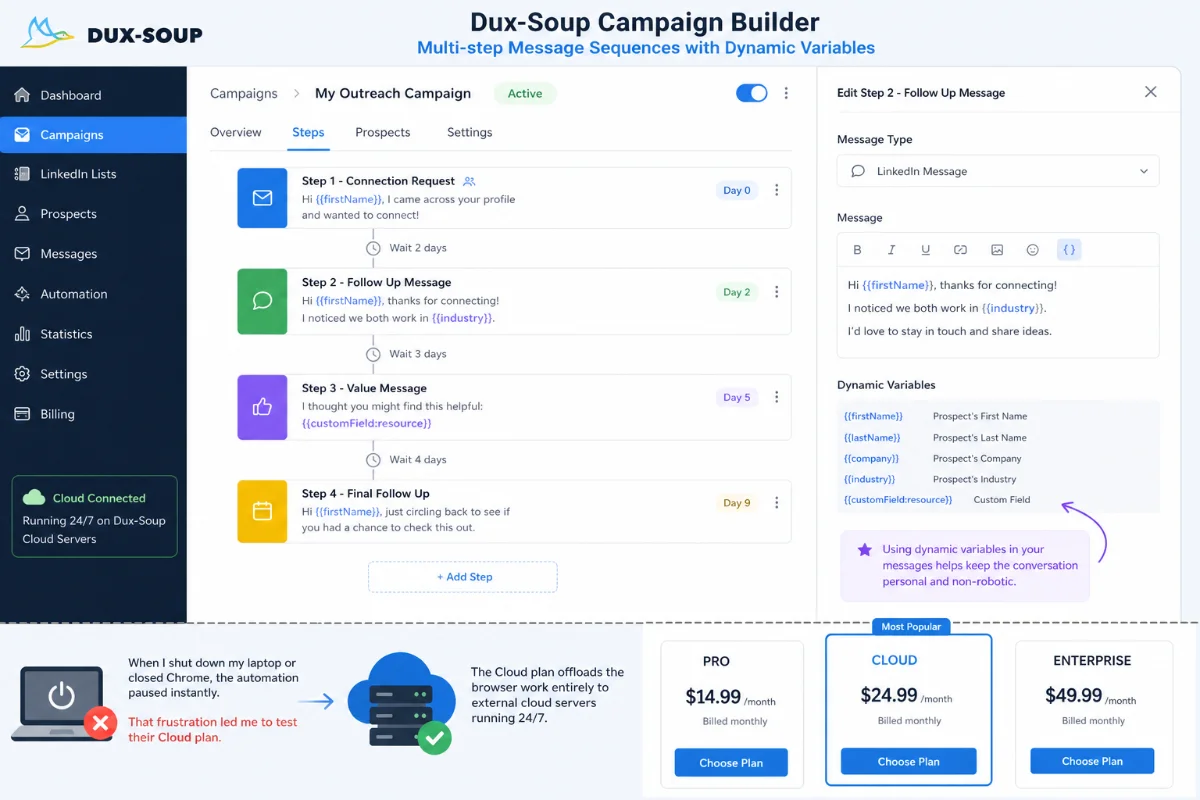Open the Message Type dropdown
The width and height of the screenshot is (1200, 800).
click(998, 171)
